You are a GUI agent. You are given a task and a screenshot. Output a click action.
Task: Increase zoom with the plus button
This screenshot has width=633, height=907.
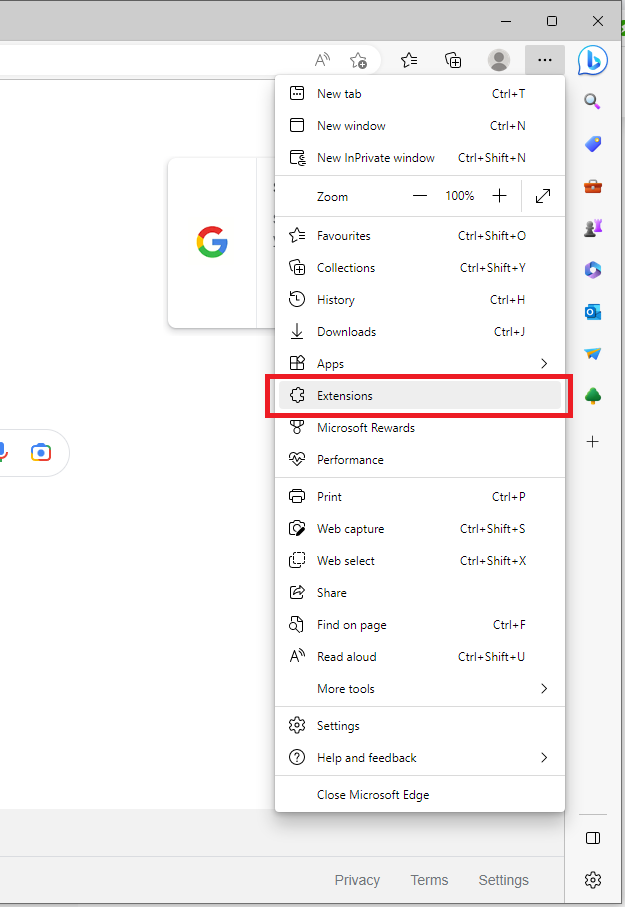[500, 196]
